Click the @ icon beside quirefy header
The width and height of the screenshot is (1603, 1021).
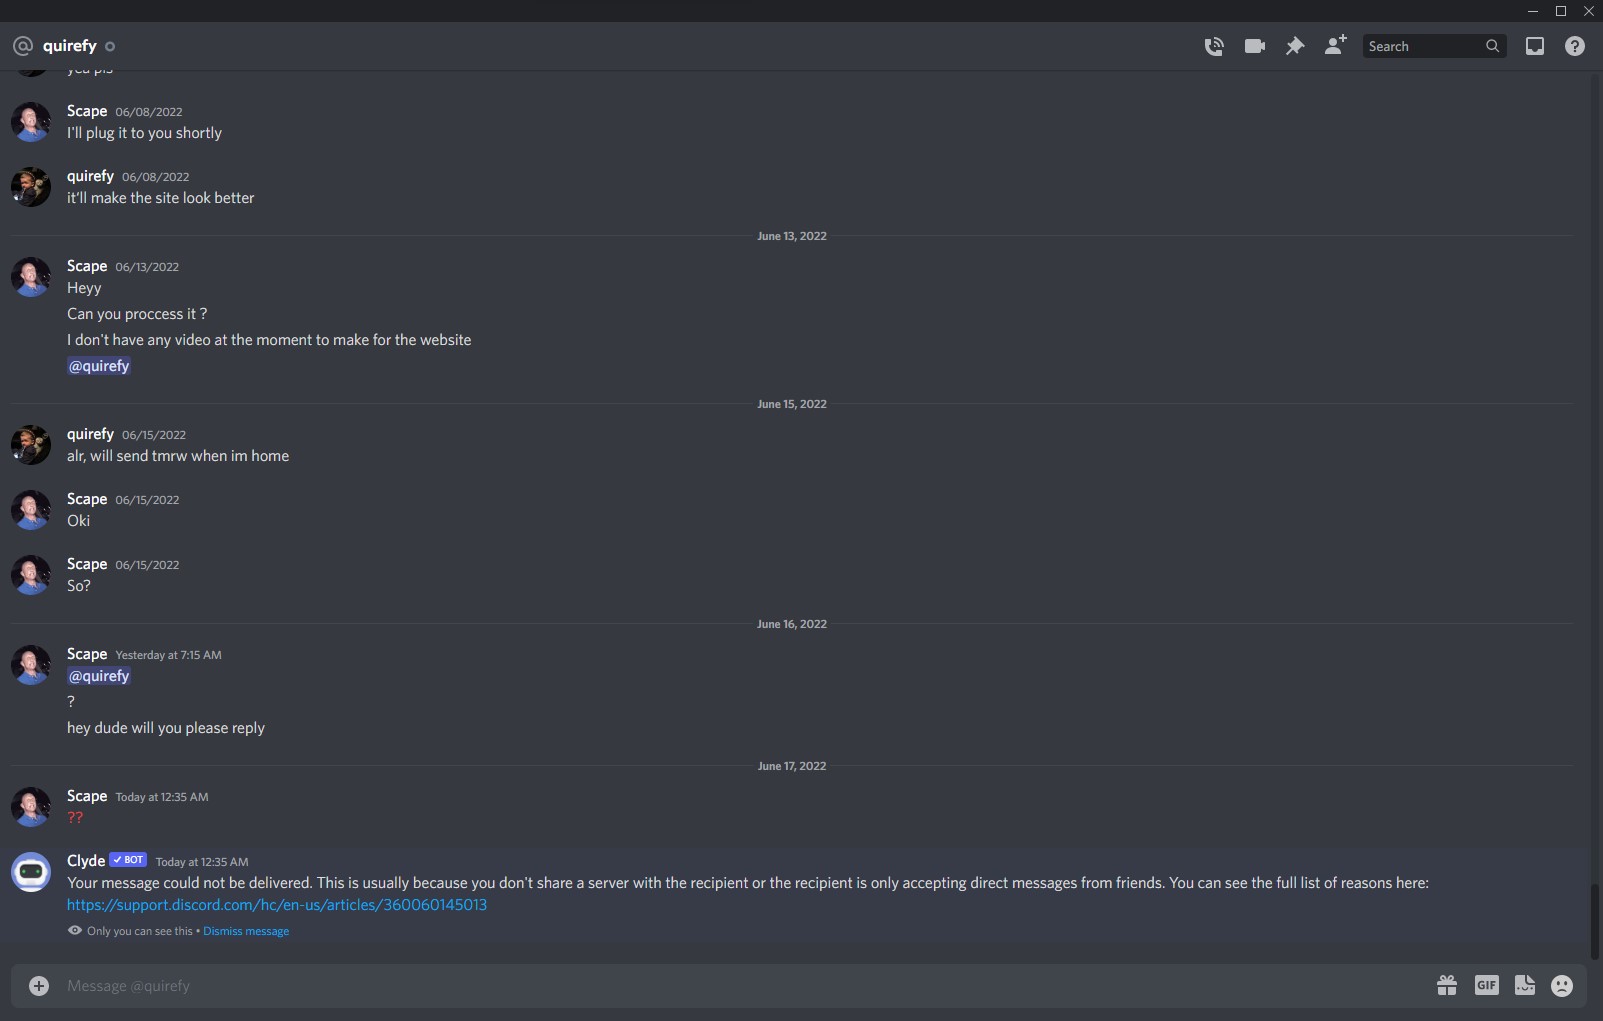[23, 46]
